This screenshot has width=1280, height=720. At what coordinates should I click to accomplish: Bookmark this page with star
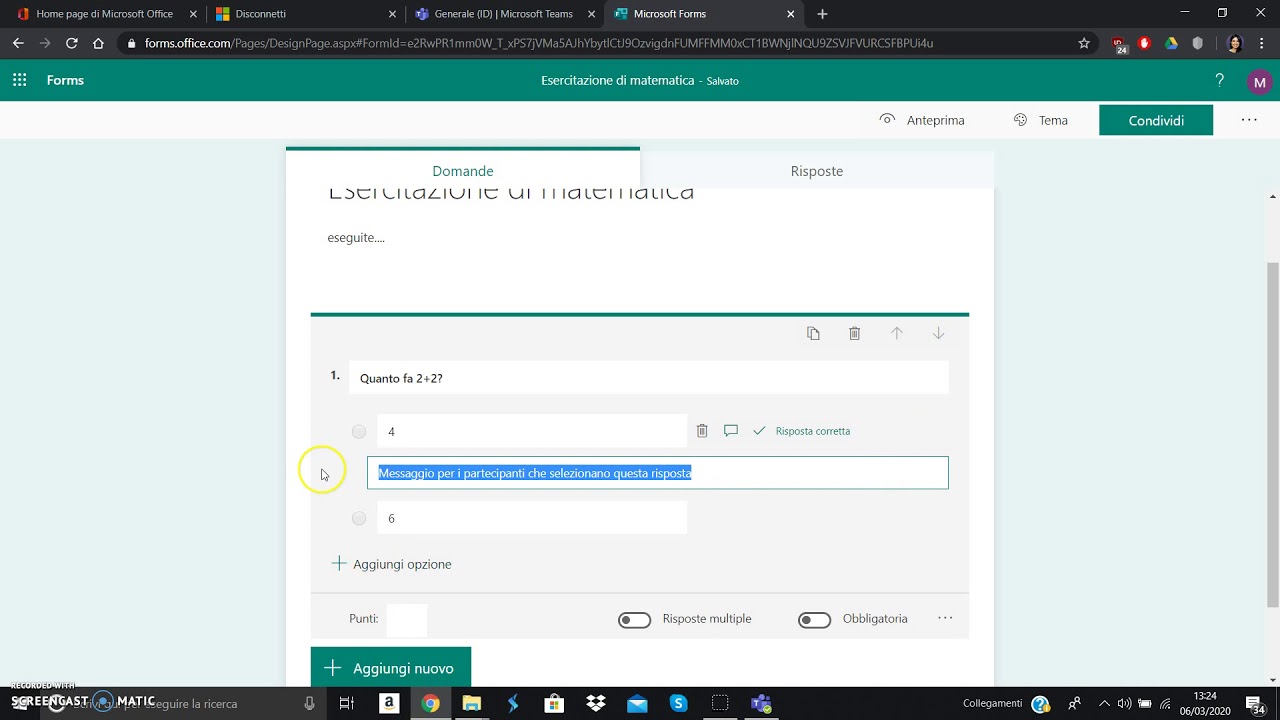(x=1084, y=43)
